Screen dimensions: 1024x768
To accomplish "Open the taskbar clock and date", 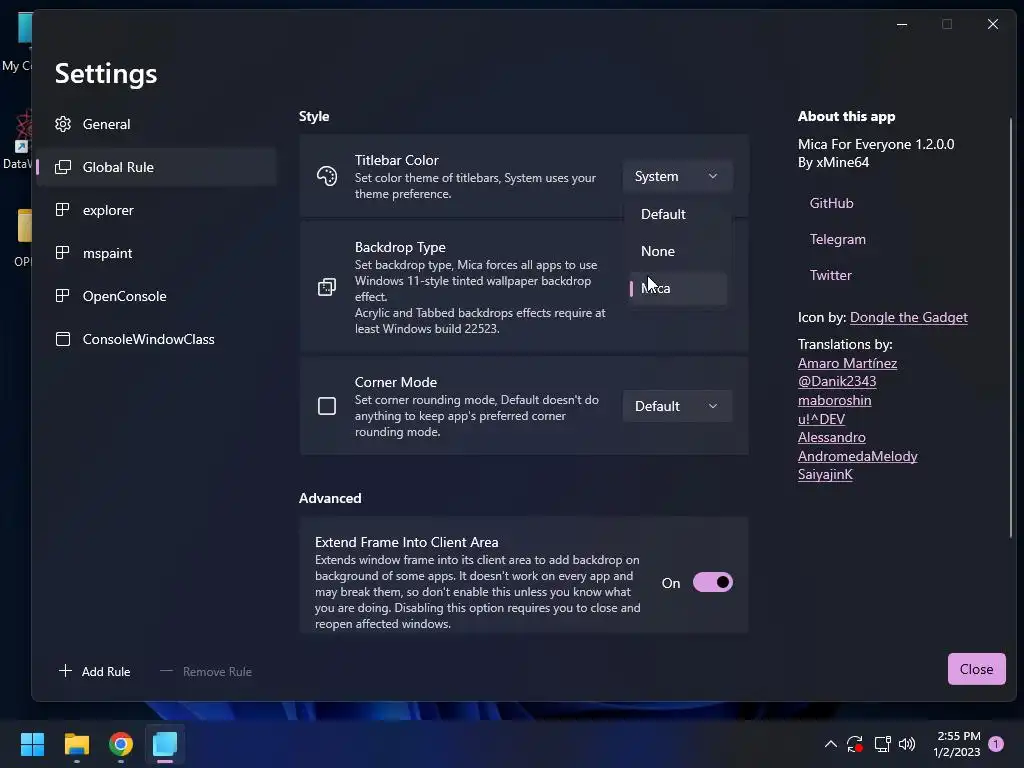I will 957,744.
